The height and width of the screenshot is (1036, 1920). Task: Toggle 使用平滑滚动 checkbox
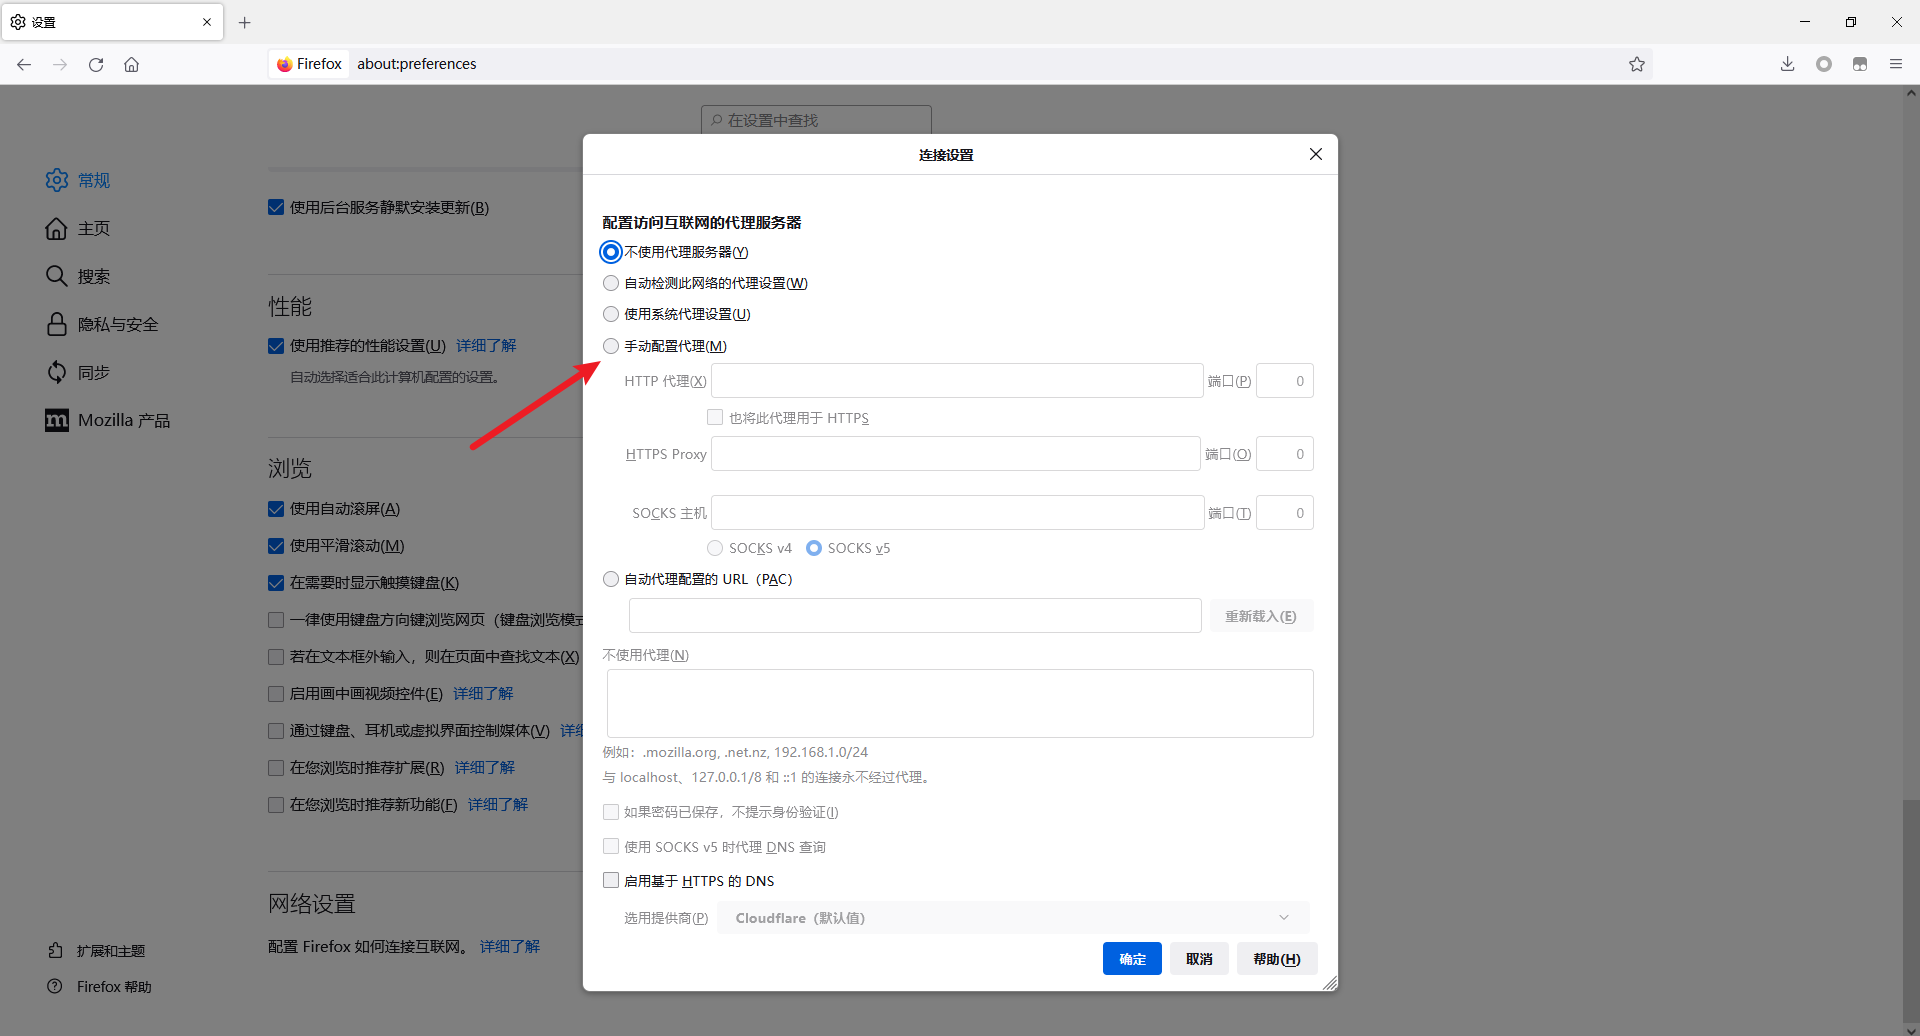point(276,546)
